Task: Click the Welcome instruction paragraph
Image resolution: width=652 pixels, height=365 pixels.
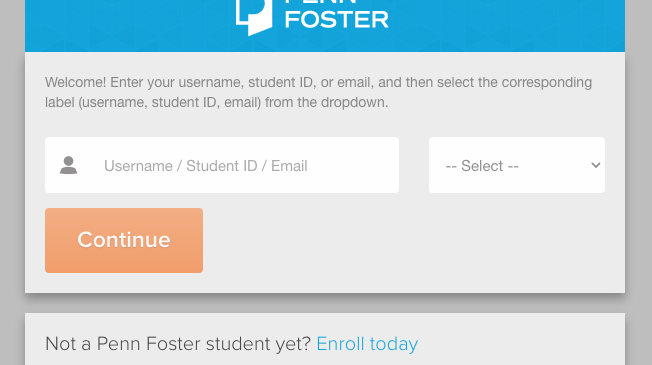Action: tap(318, 92)
